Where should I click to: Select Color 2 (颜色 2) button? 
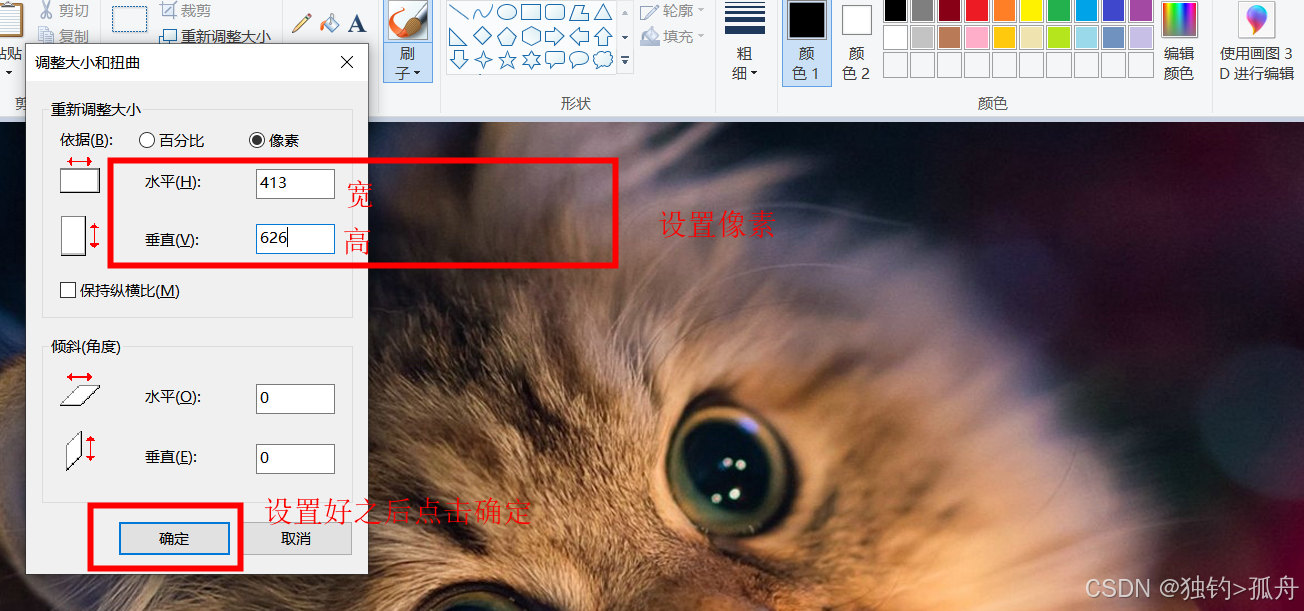pyautogui.click(x=857, y=42)
